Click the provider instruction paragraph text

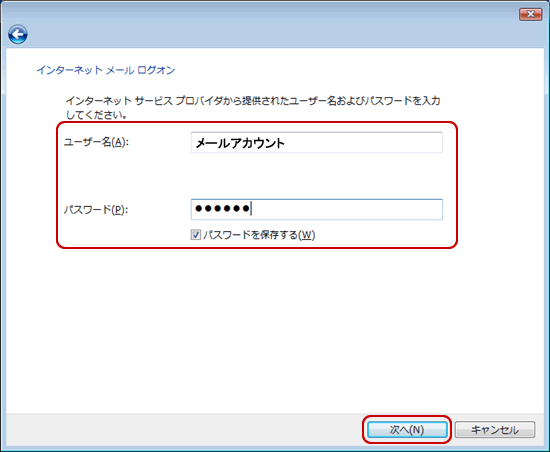[x=253, y=108]
